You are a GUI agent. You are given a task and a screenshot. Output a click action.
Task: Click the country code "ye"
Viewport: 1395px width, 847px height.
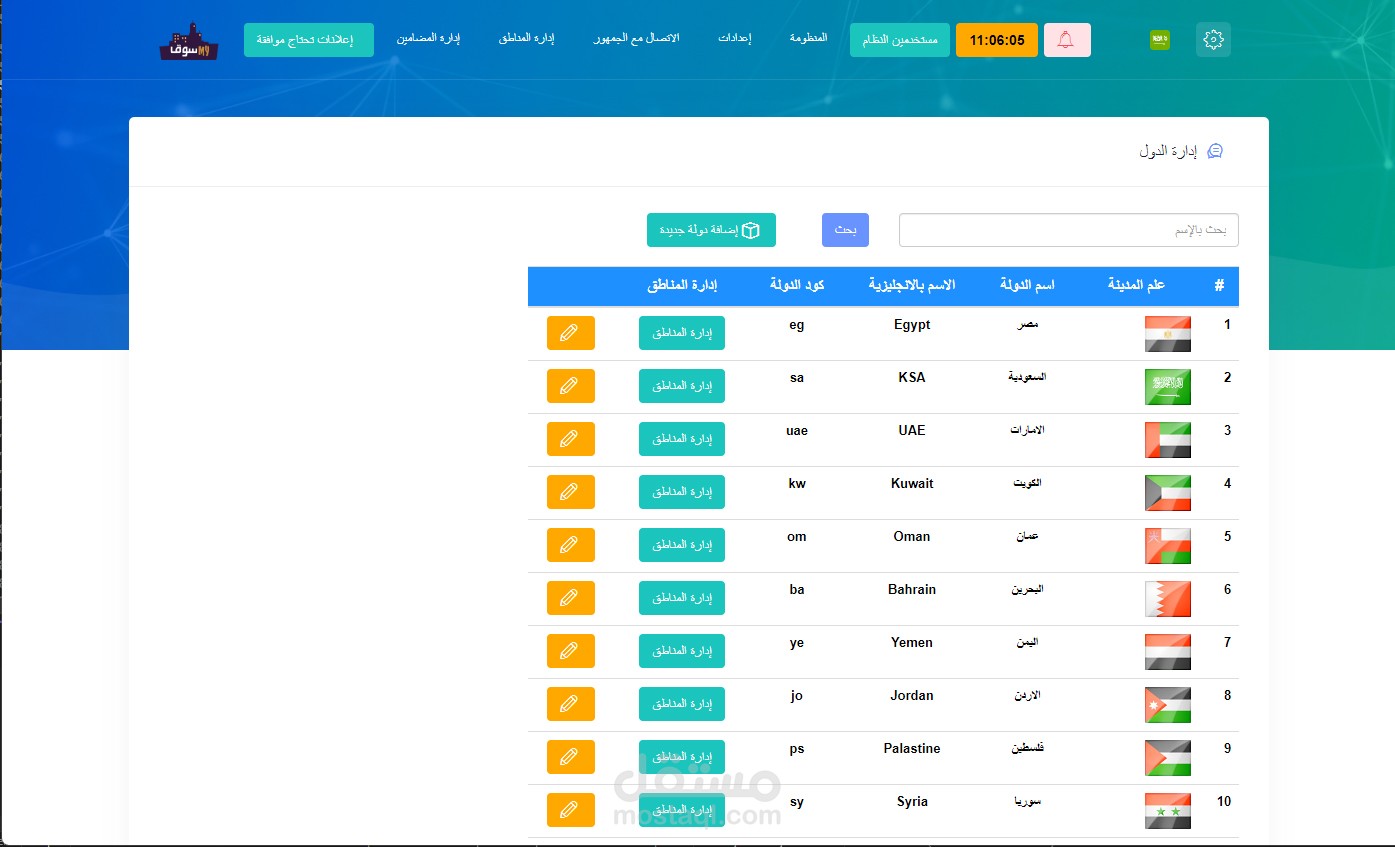(797, 643)
